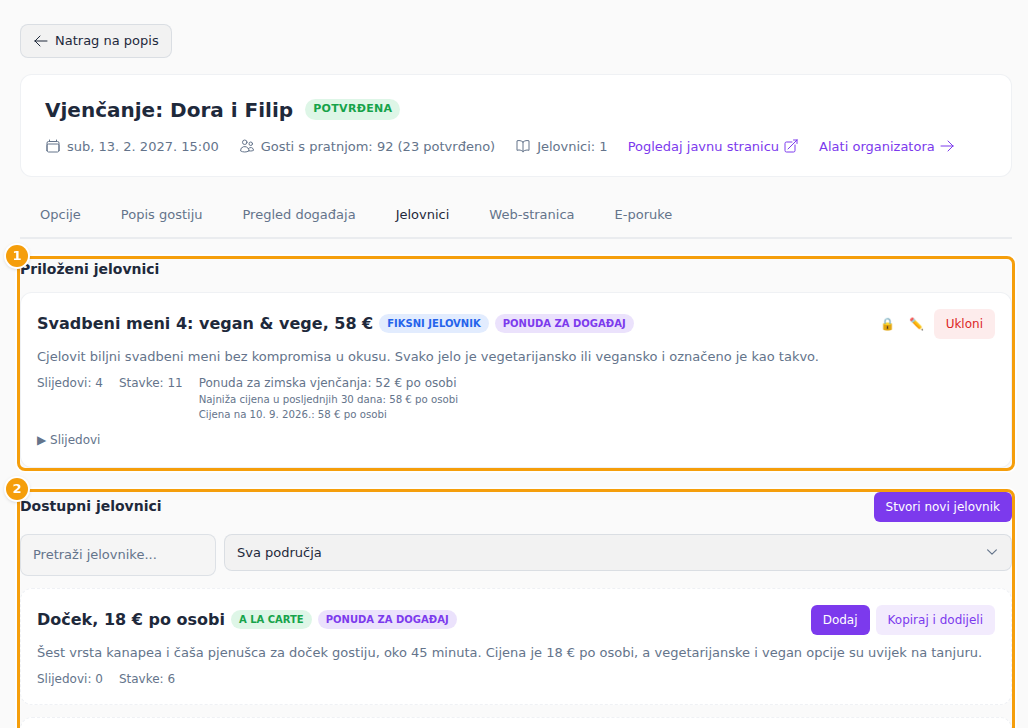Switch to the E-poruke tab
This screenshot has width=1028, height=728.
643,214
